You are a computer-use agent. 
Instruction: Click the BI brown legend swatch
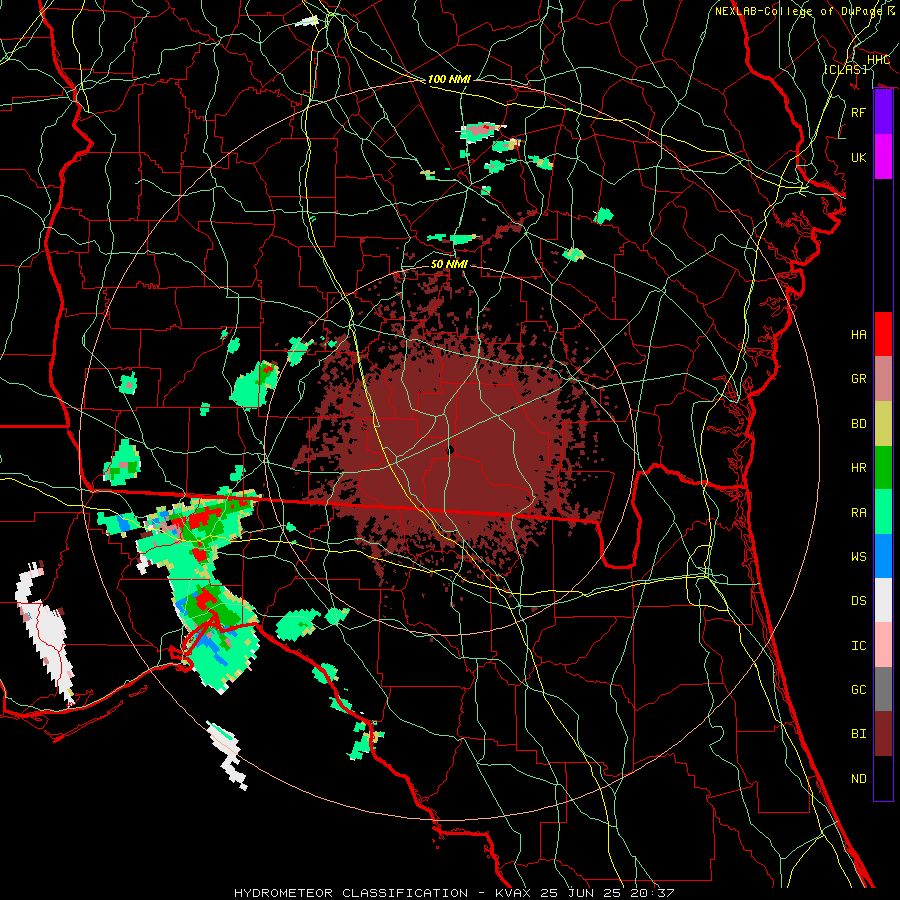pyautogui.click(x=883, y=734)
